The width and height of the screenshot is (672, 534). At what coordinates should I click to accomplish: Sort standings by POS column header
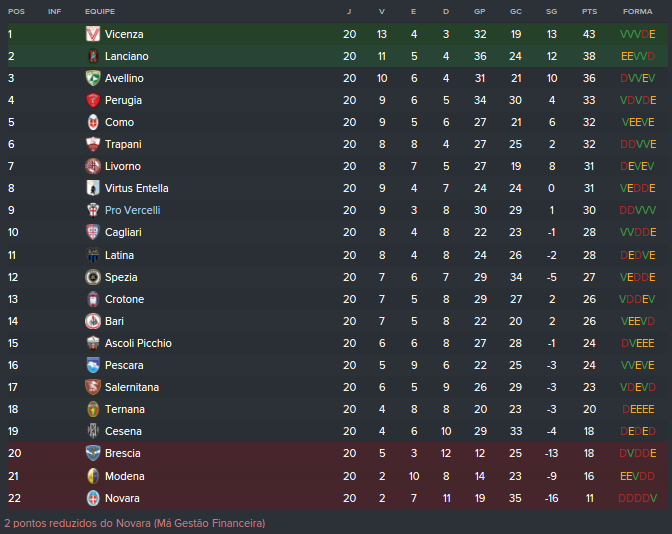coord(16,11)
